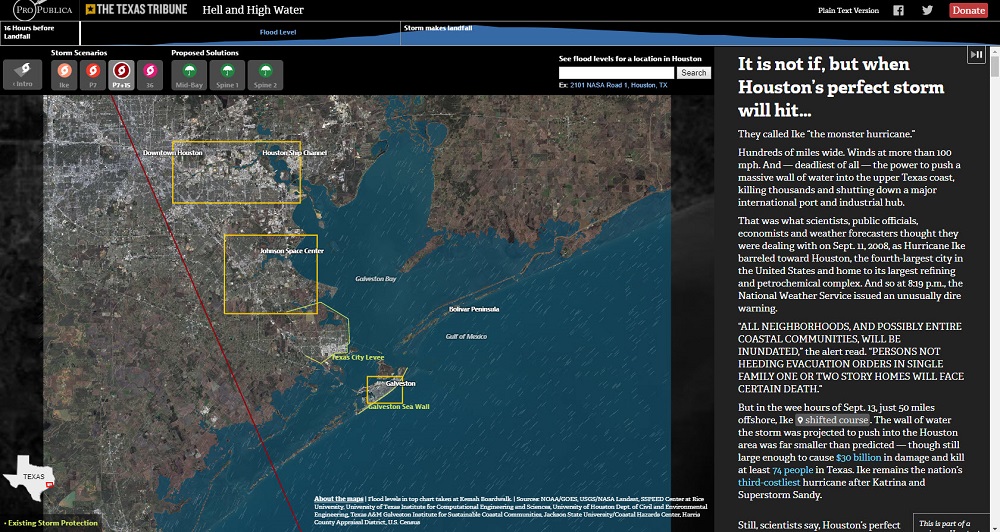Focus the Houston location search field
The height and width of the screenshot is (532, 1000).
click(616, 73)
